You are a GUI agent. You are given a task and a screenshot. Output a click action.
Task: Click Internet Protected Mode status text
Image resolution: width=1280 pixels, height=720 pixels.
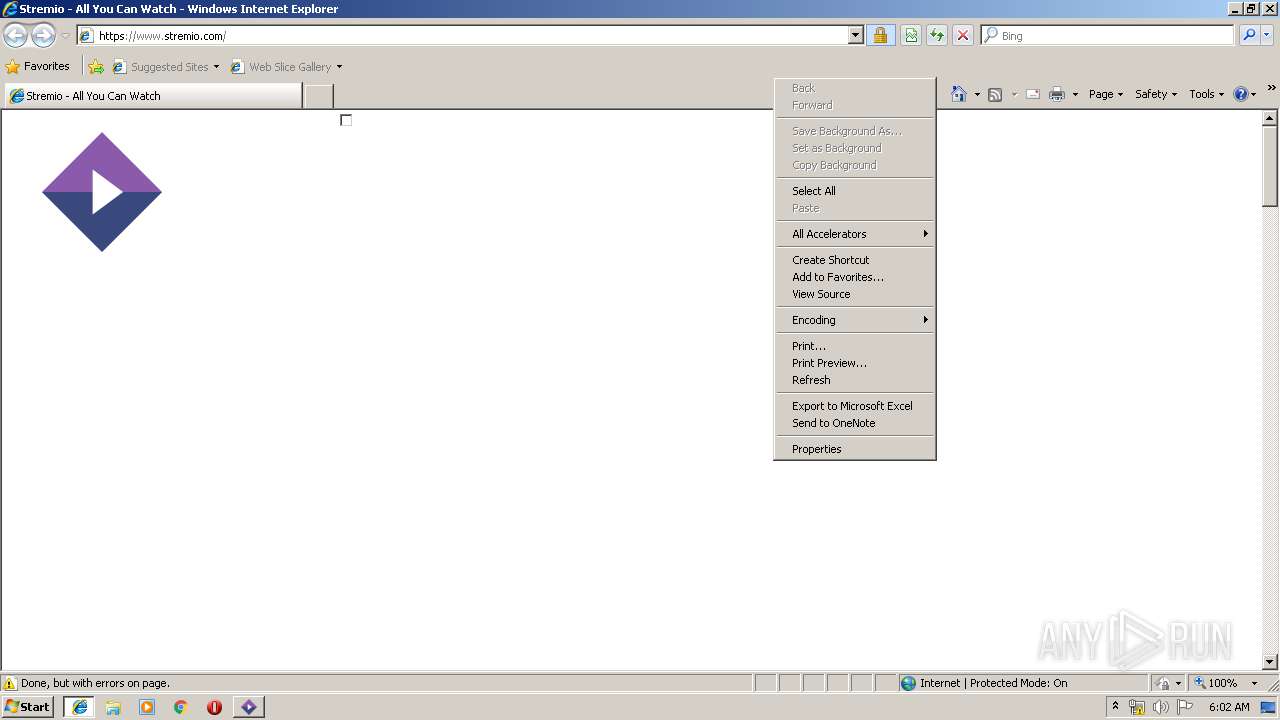click(993, 683)
